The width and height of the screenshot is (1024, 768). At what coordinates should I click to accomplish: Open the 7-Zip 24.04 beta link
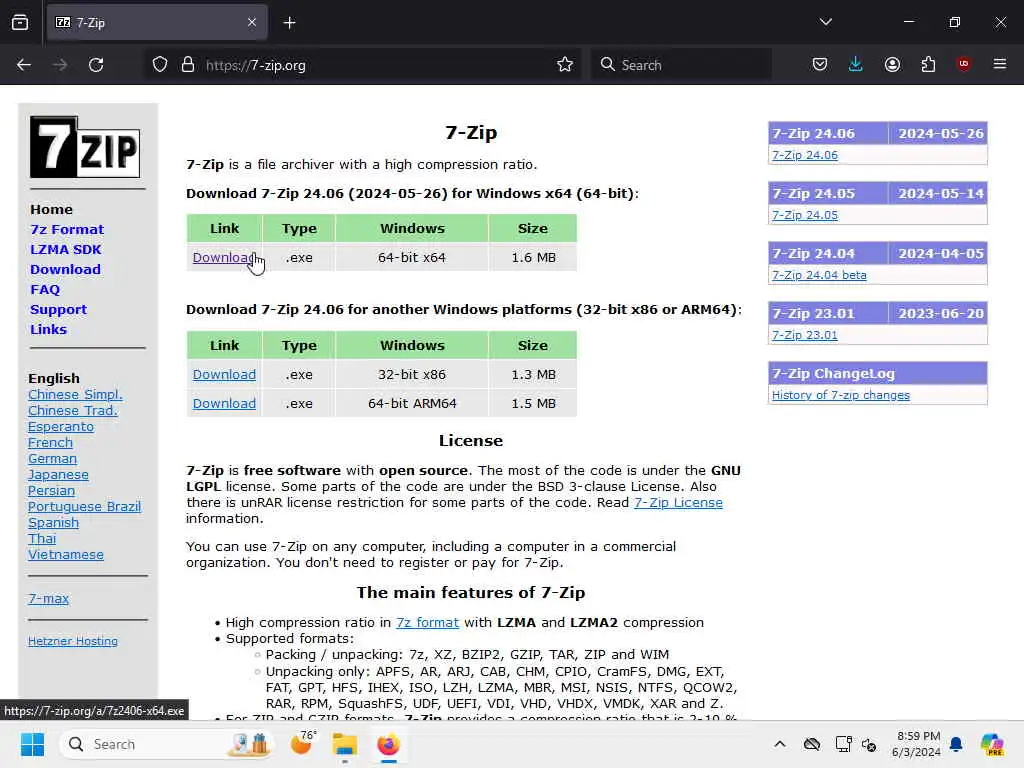coord(819,275)
